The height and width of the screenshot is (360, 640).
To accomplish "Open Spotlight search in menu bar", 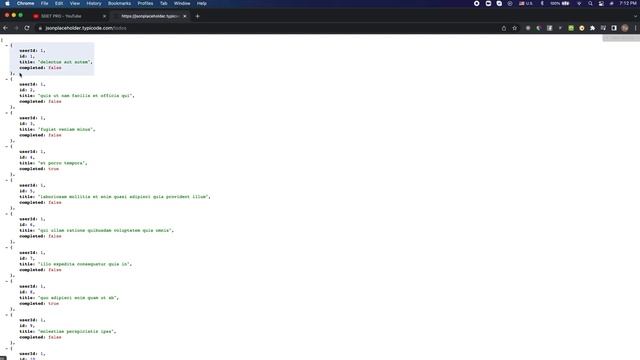I will pyautogui.click(x=590, y=3).
